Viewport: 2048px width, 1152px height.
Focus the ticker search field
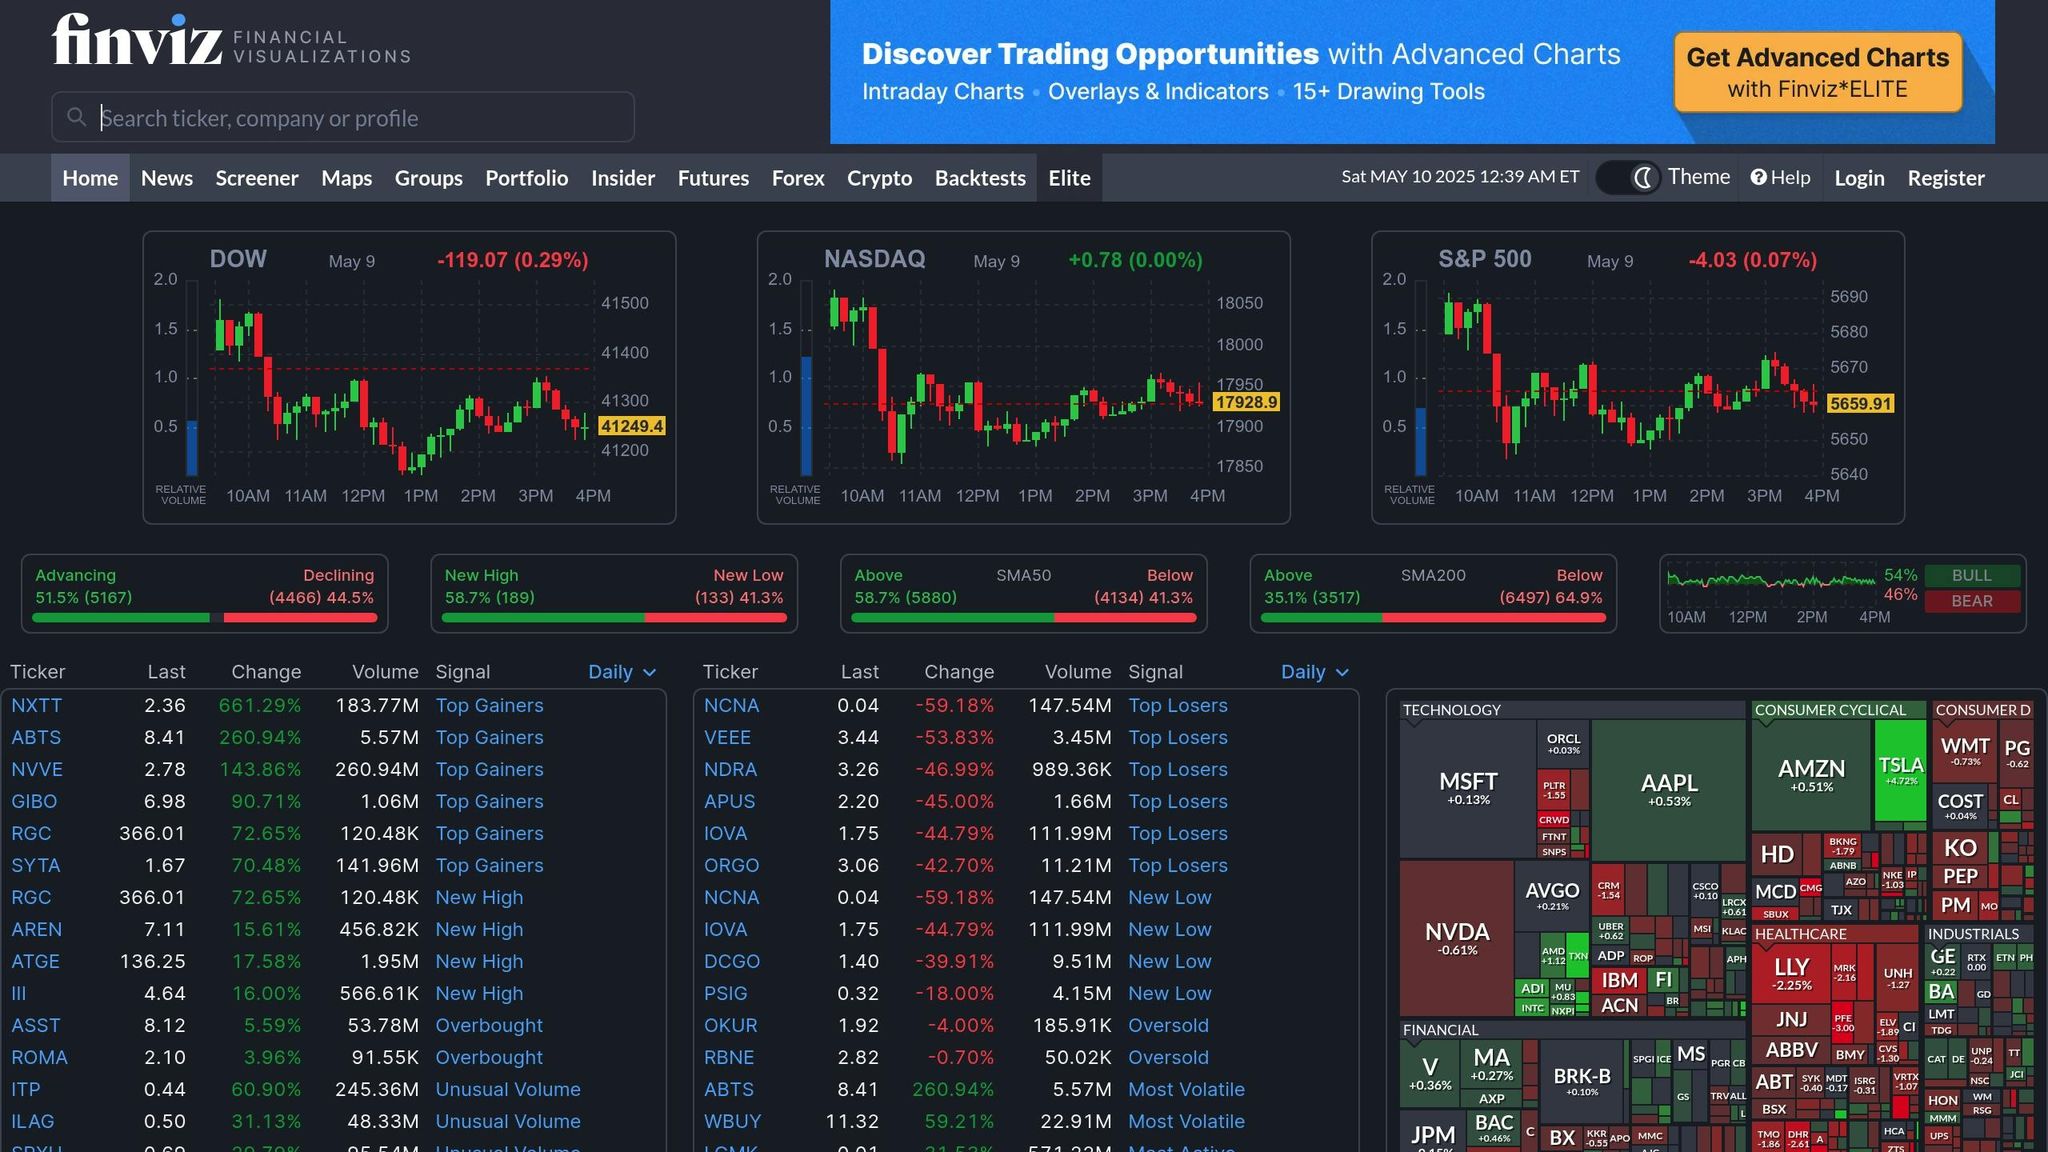pyautogui.click(x=343, y=117)
